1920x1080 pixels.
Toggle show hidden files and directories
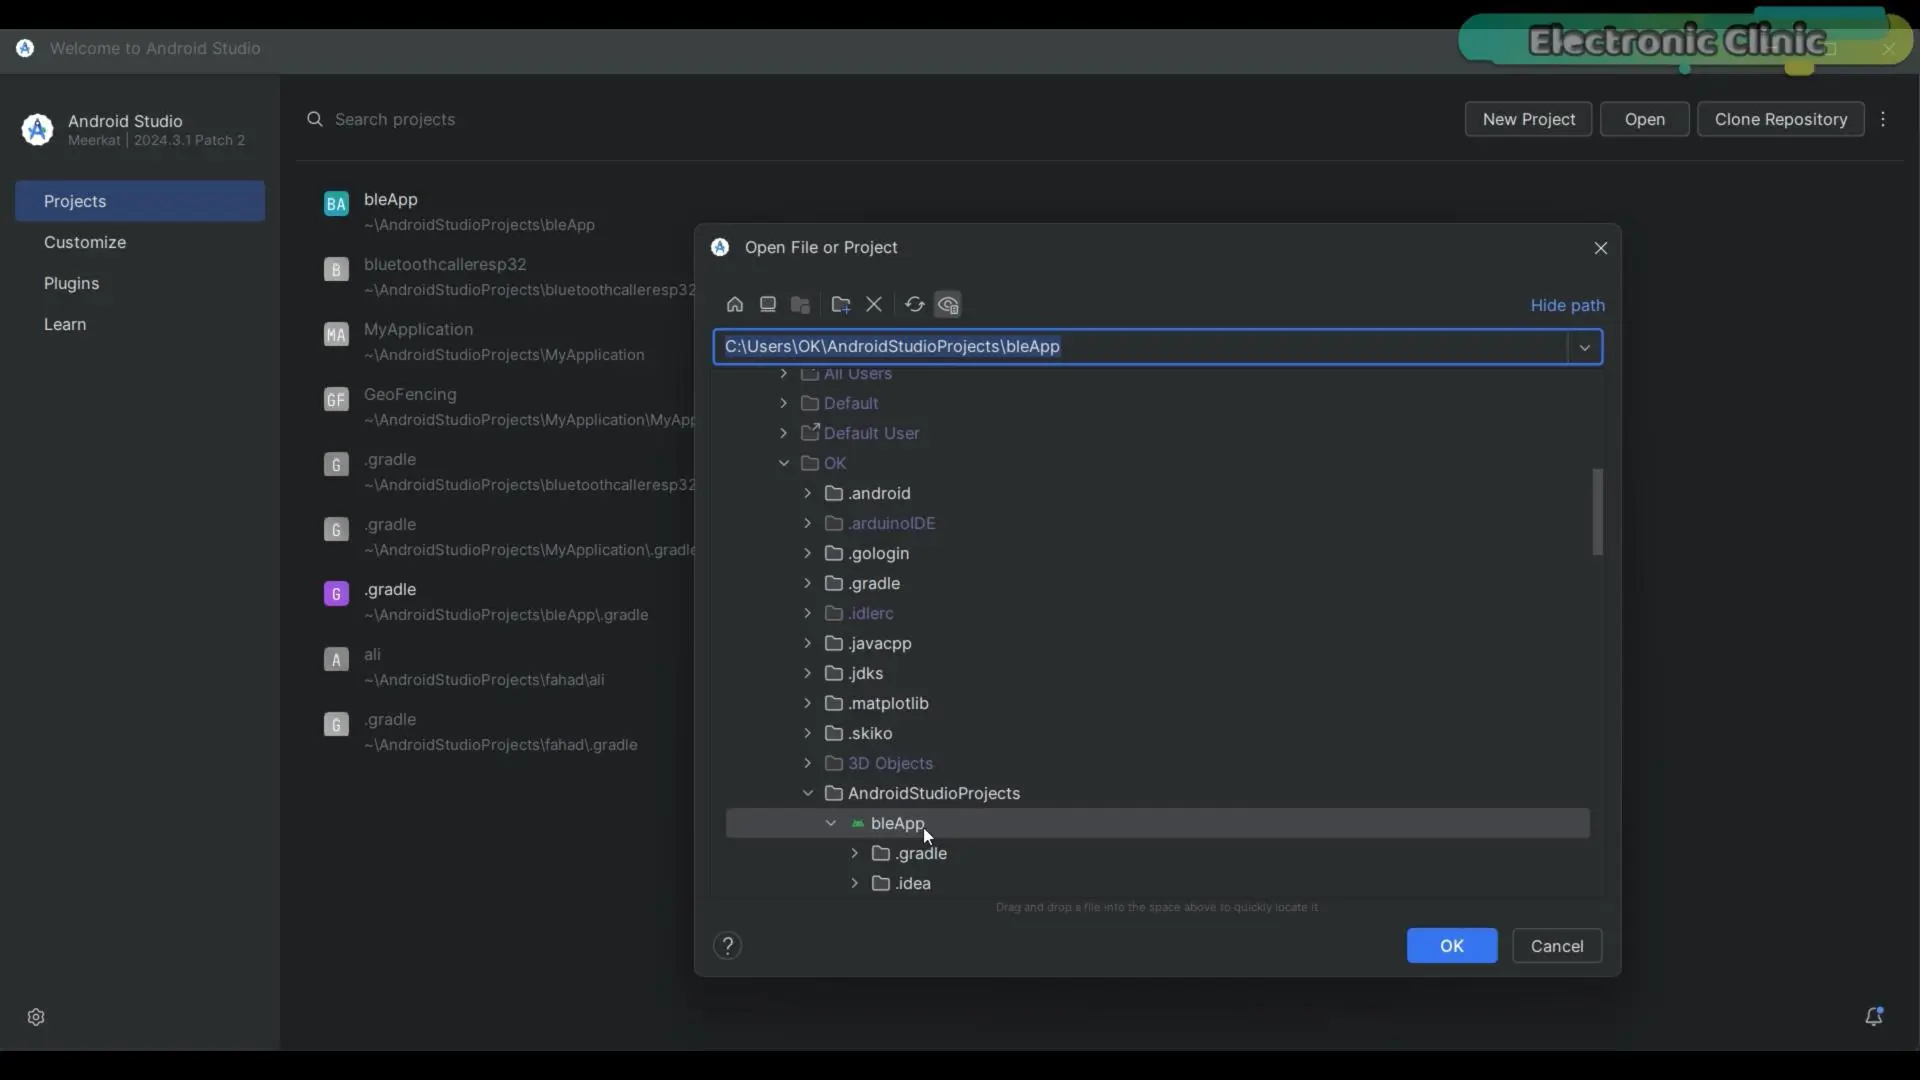click(x=948, y=305)
